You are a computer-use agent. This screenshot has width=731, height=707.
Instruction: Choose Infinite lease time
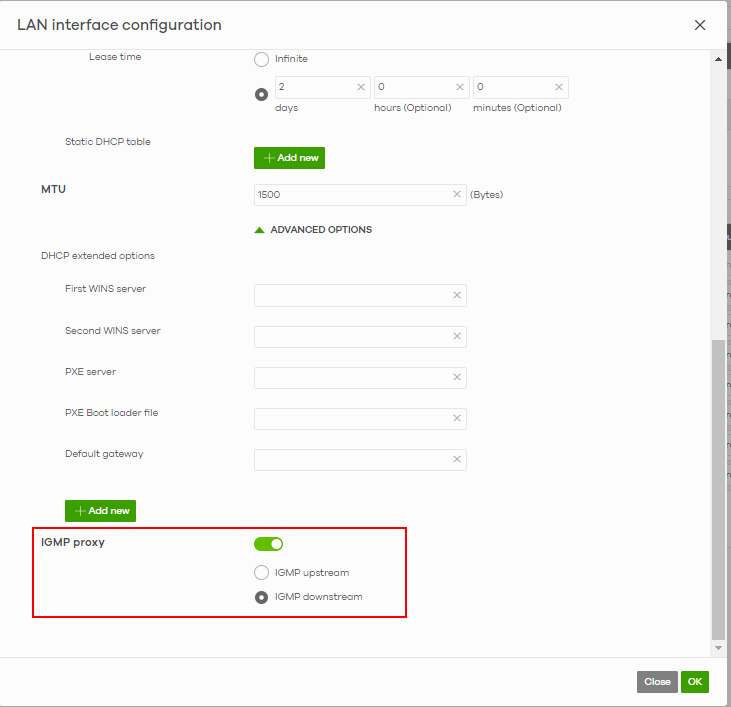[262, 59]
